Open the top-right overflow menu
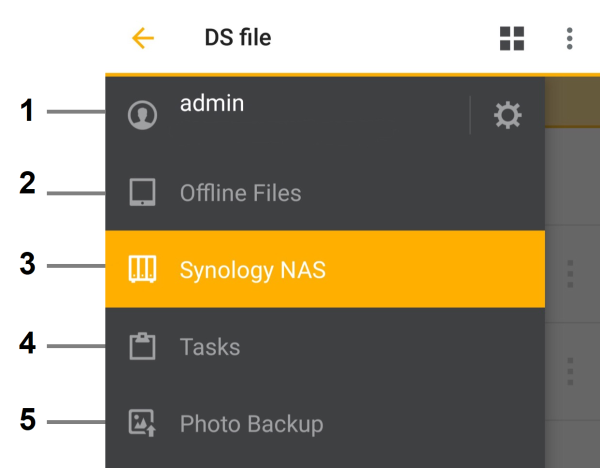The height and width of the screenshot is (468, 600). coord(569,38)
